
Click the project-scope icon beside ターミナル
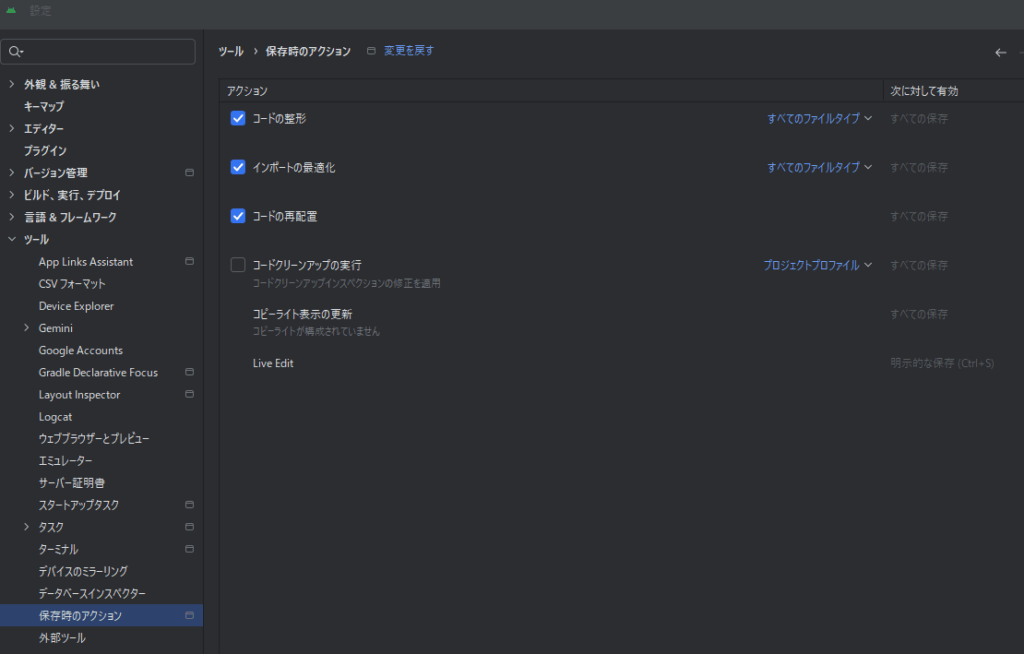point(189,549)
